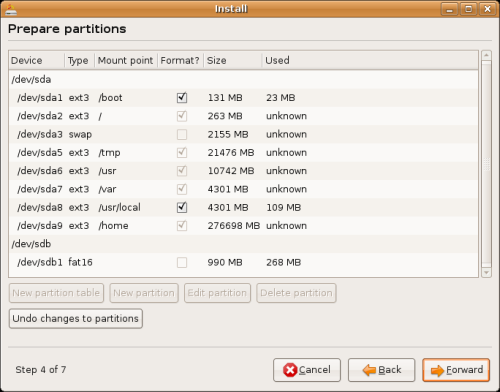Sort by Mount point column header
500x392 pixels.
coord(126,60)
